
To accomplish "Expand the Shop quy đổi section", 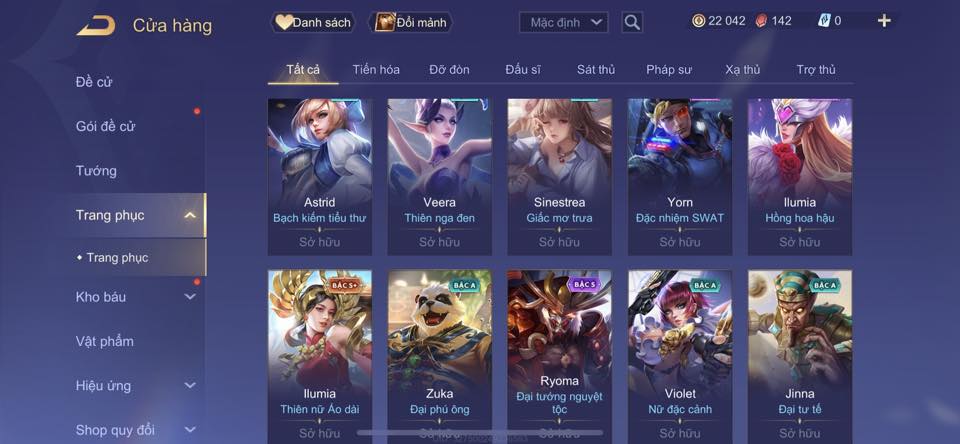I will coord(190,430).
